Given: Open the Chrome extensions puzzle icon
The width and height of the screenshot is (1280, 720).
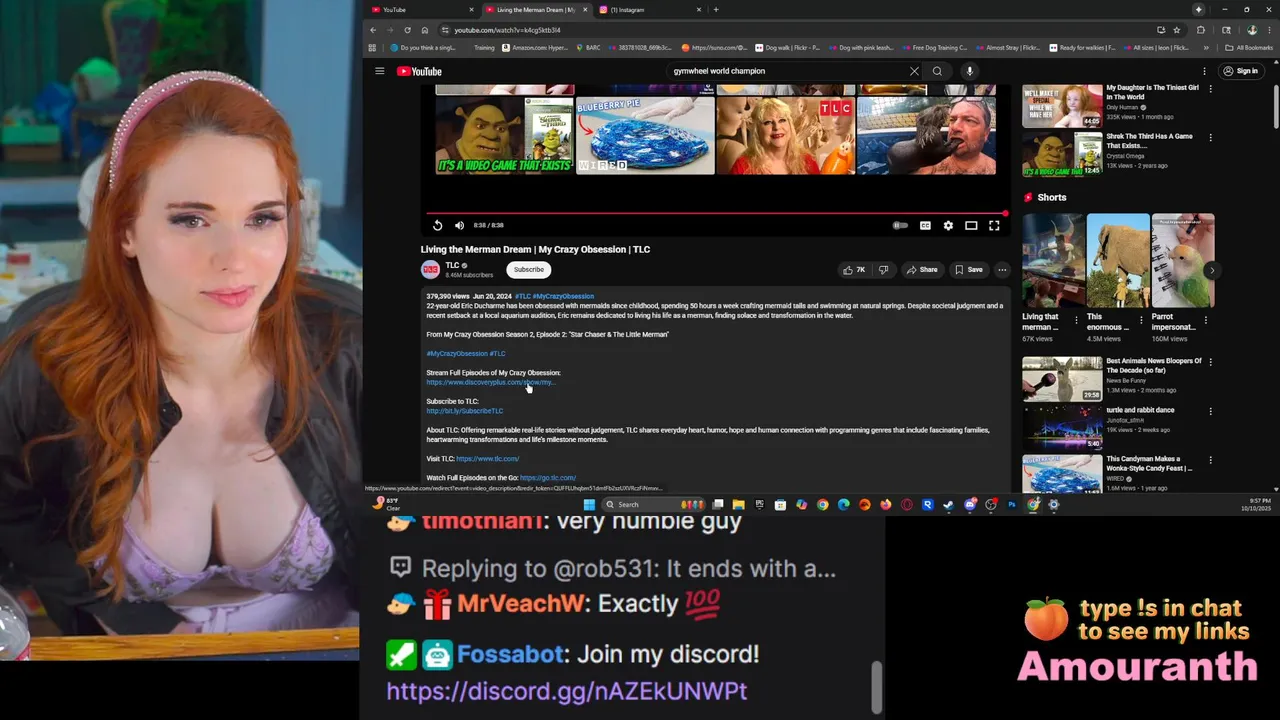Looking at the screenshot, I should pyautogui.click(x=1200, y=30).
